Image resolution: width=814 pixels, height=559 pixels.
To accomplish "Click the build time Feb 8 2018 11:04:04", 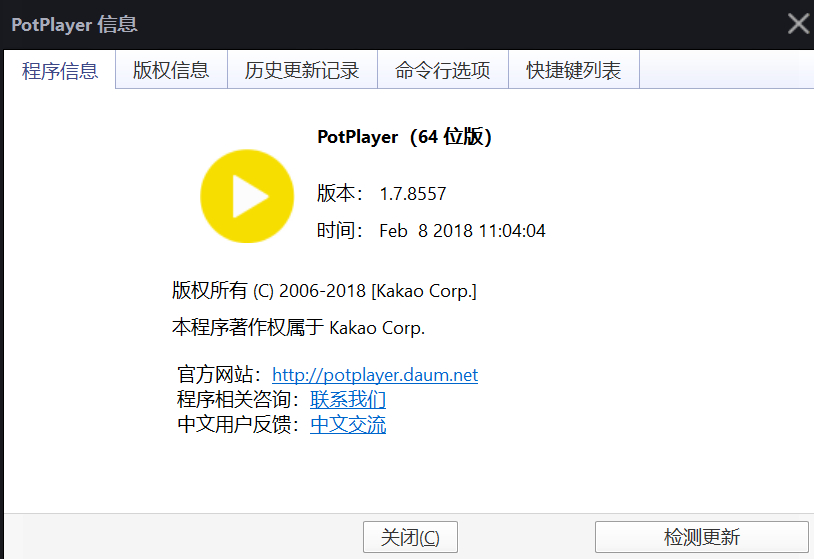I will pos(462,231).
